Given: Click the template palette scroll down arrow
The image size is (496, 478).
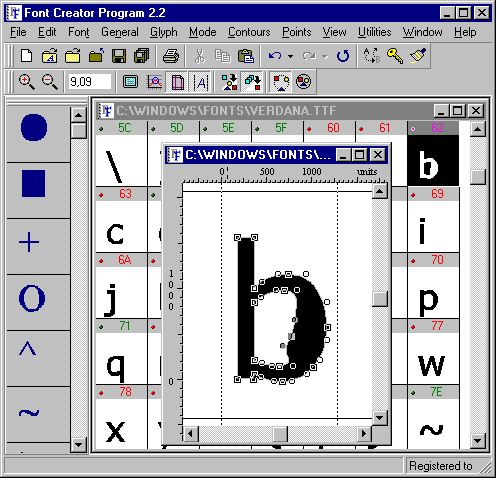Looking at the screenshot, I should [79, 444].
